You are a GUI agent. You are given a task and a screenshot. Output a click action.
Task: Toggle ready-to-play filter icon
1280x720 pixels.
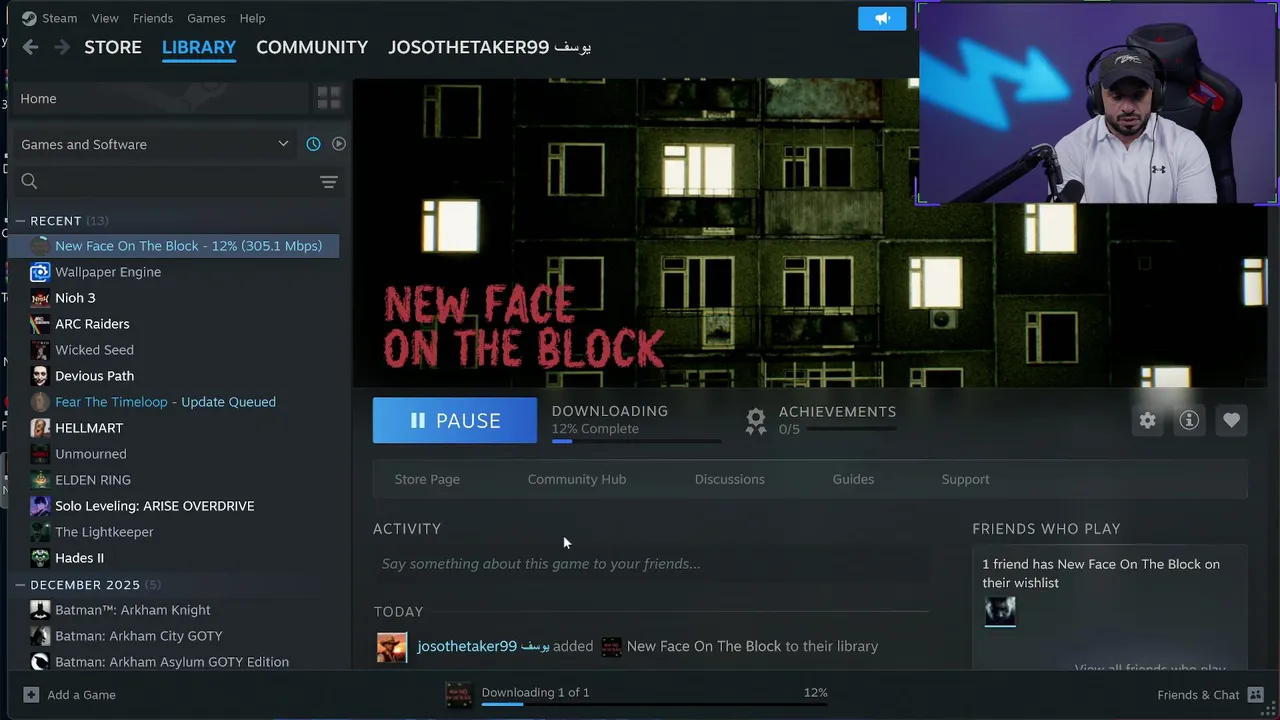coord(339,144)
